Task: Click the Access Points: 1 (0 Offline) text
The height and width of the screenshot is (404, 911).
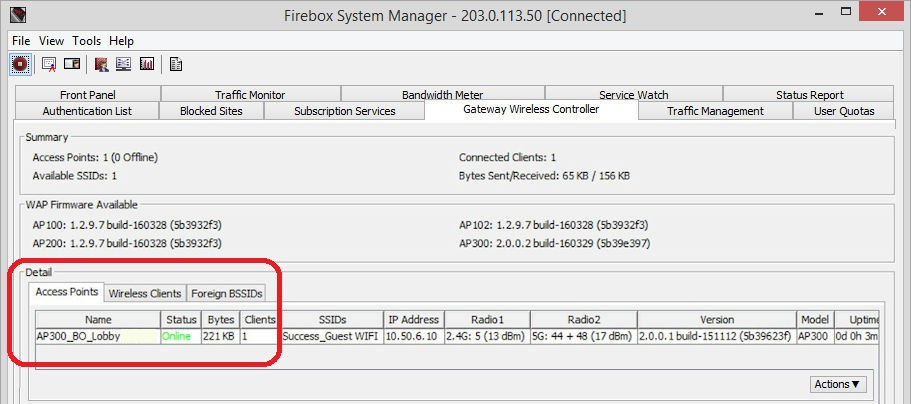Action: [x=95, y=158]
